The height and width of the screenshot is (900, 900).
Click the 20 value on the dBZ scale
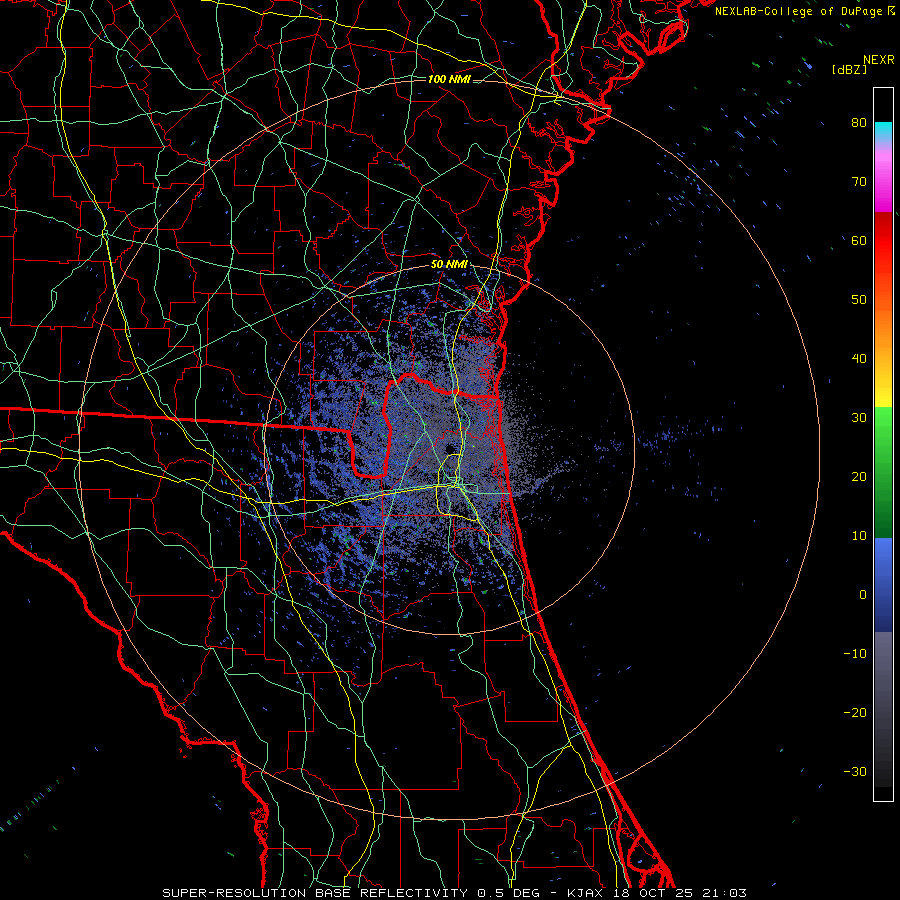[x=859, y=477]
